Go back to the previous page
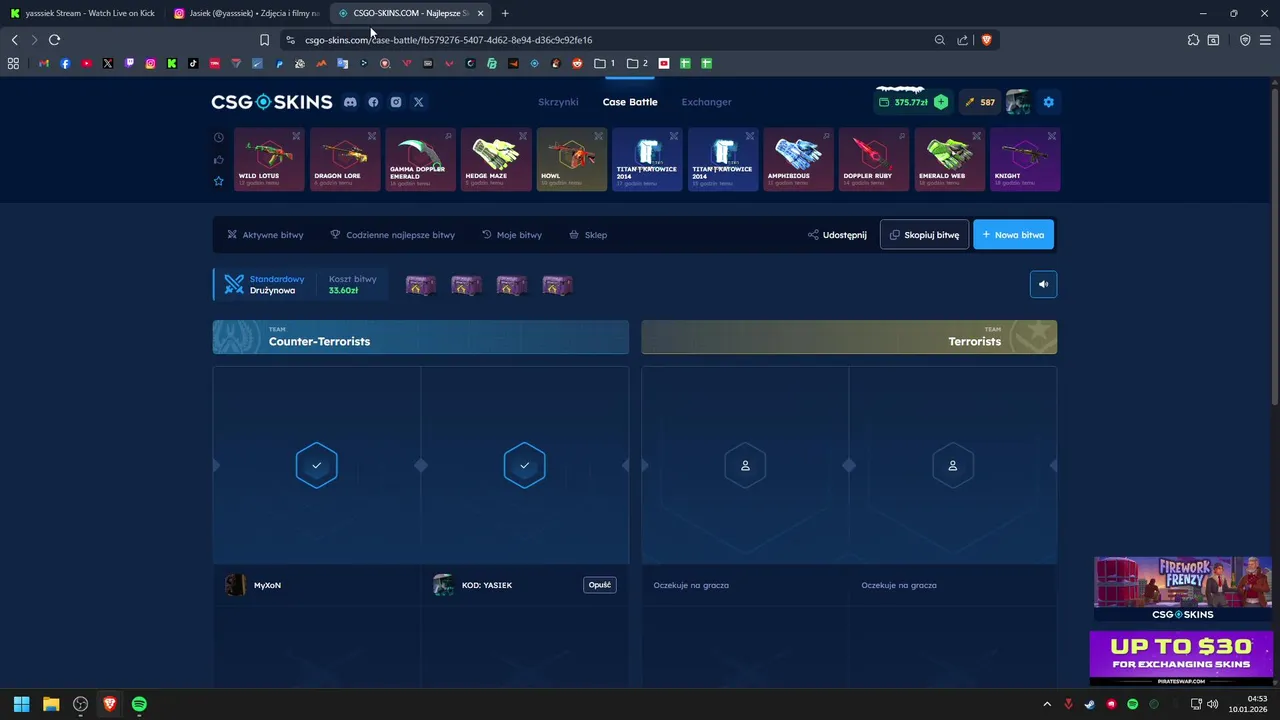Image resolution: width=1280 pixels, height=720 pixels. pos(14,40)
